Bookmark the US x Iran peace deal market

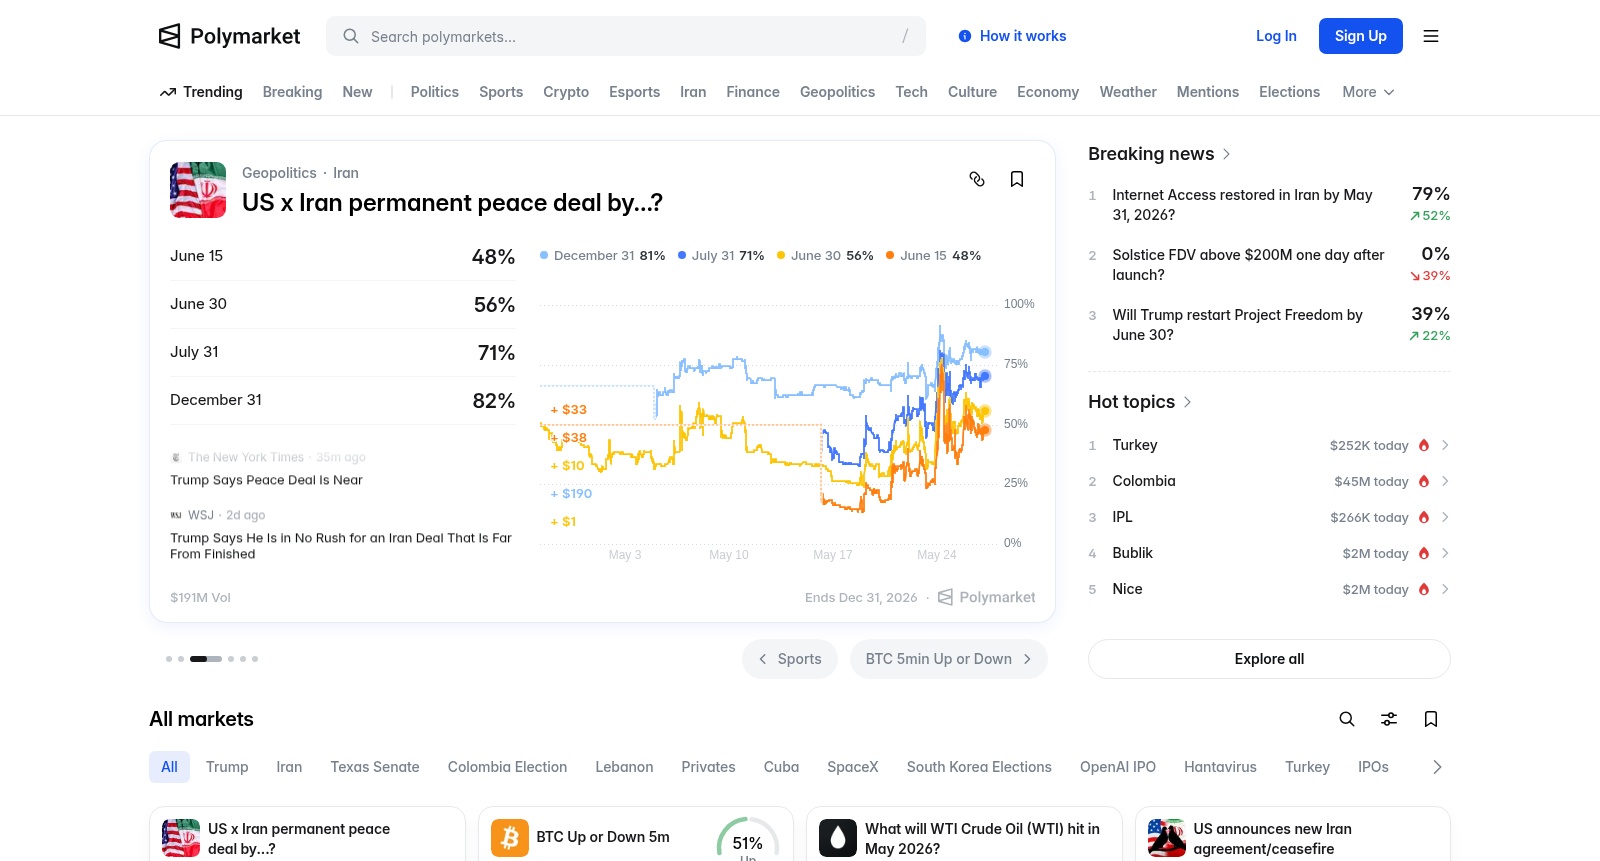1017,179
